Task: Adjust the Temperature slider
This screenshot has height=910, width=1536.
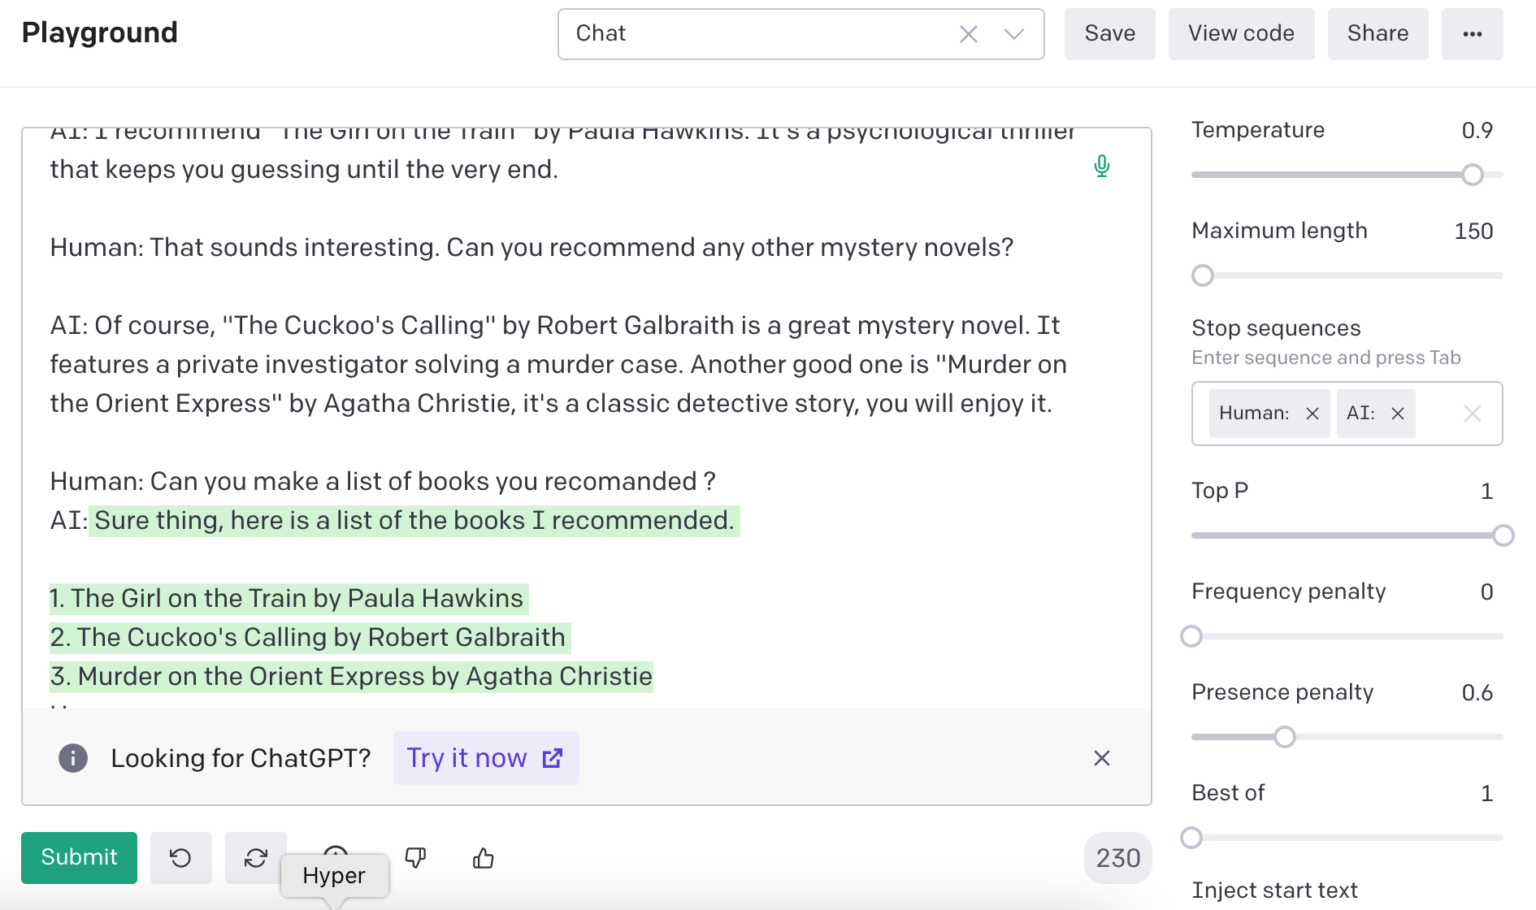Action: [x=1471, y=174]
